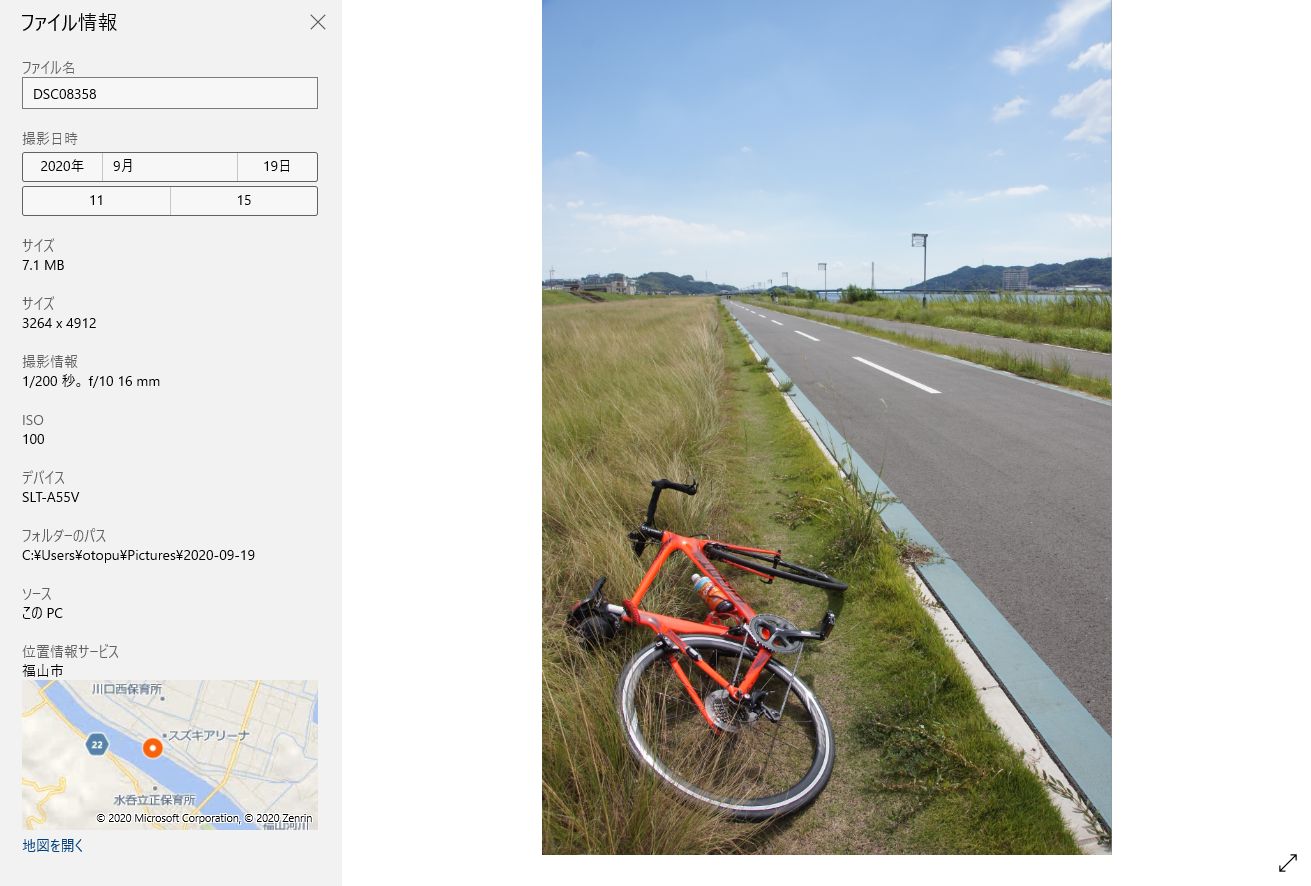This screenshot has width=1311, height=886.
Task: Click the Microsoft Zenrin copyright text
Action: point(204,818)
